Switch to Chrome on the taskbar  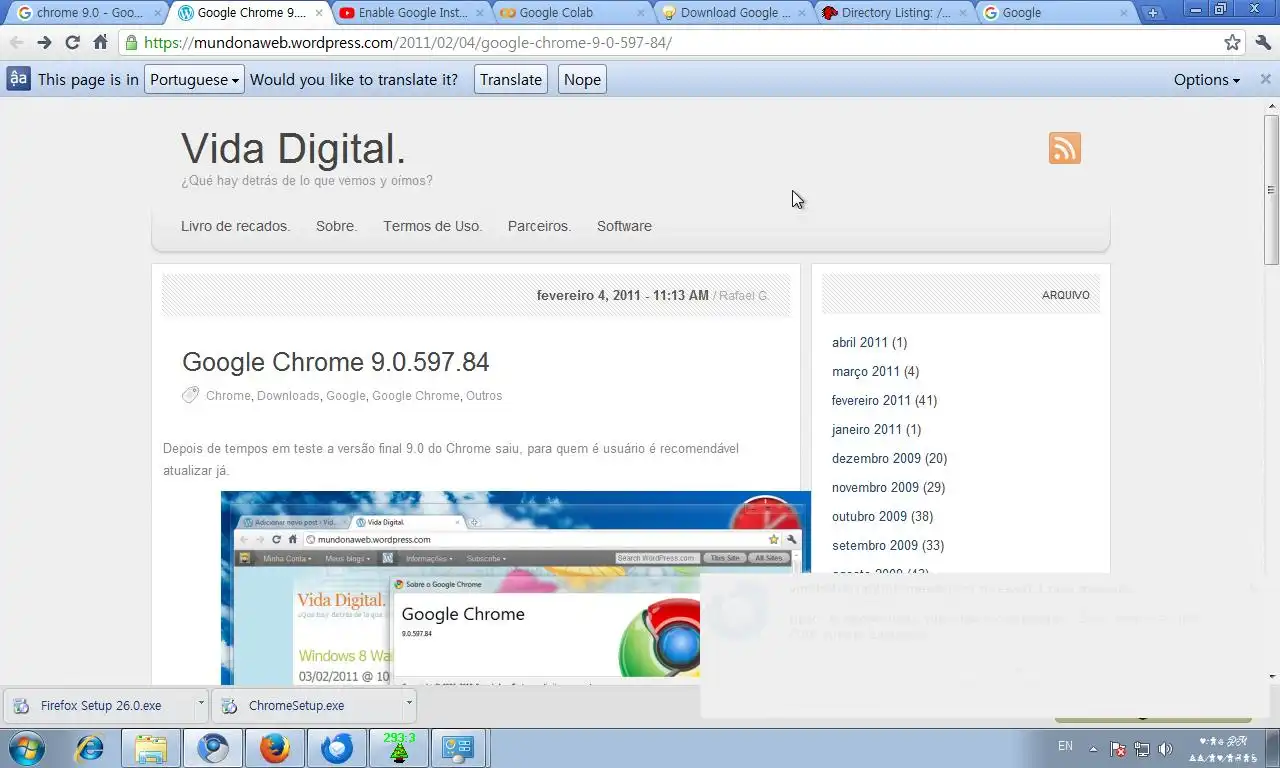pos(213,748)
